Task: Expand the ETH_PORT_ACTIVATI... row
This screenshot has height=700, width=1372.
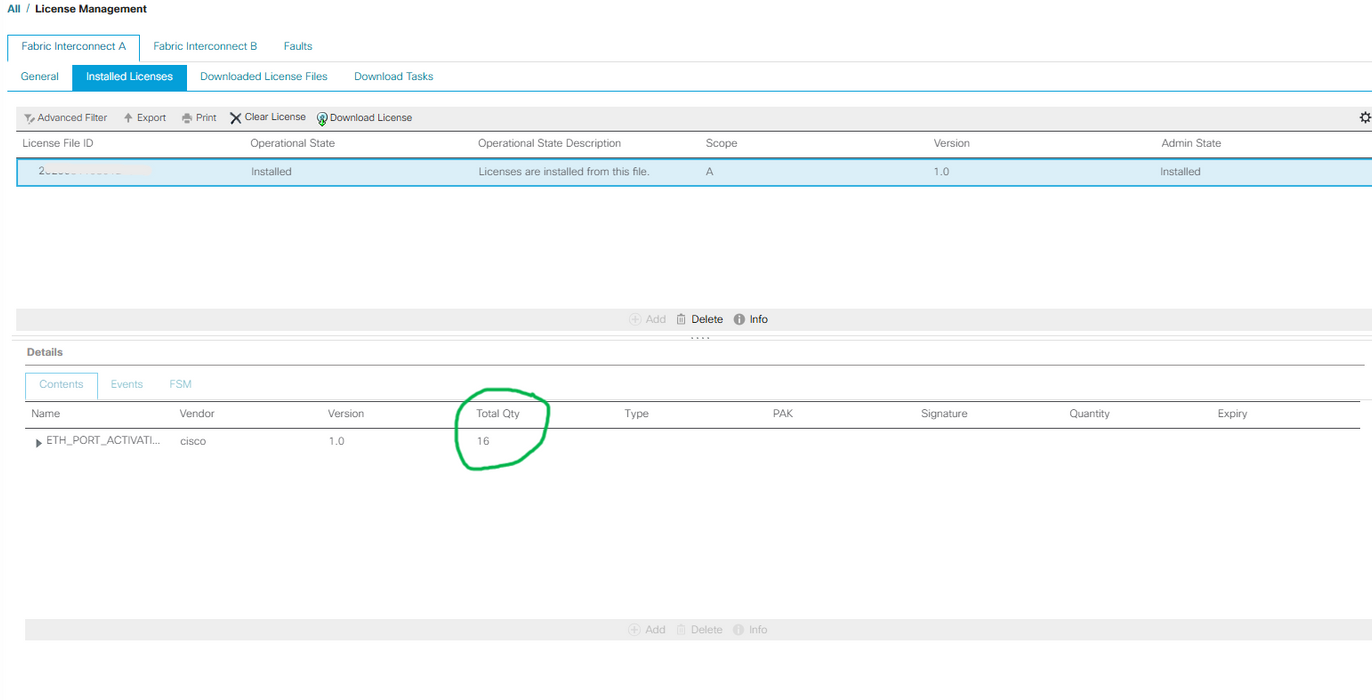Action: [x=38, y=442]
